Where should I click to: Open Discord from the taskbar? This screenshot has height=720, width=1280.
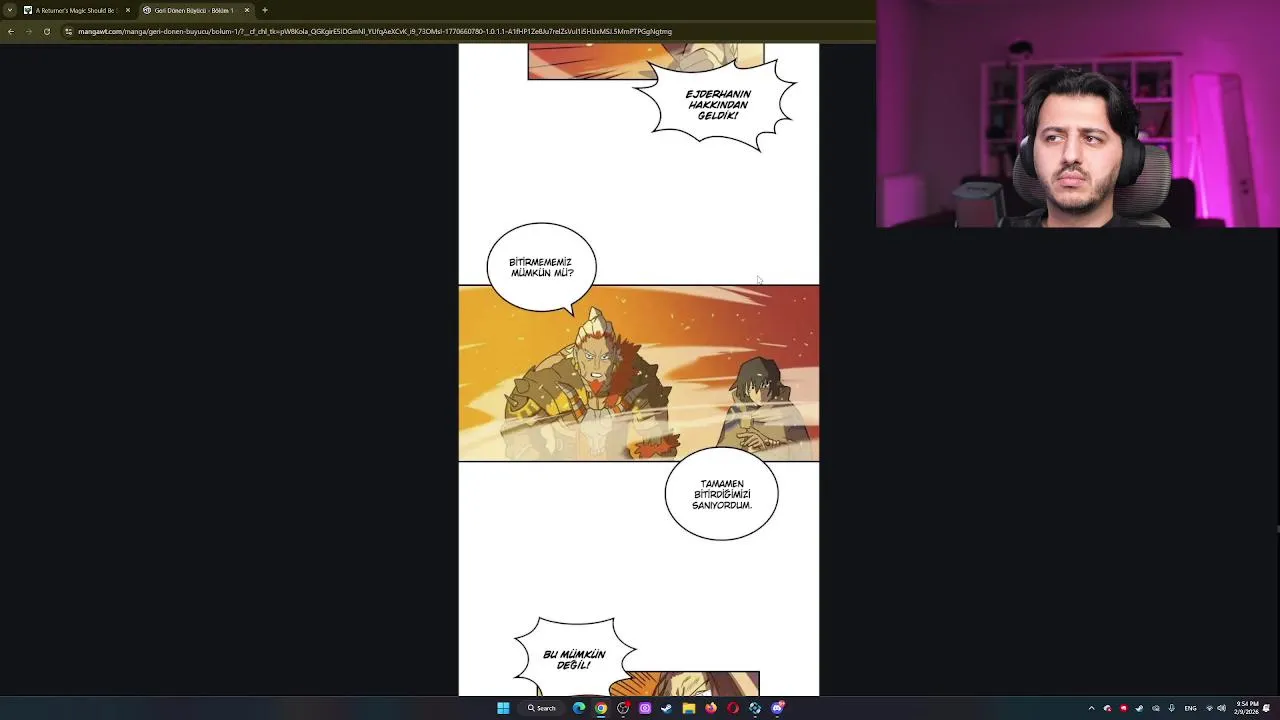(777, 708)
